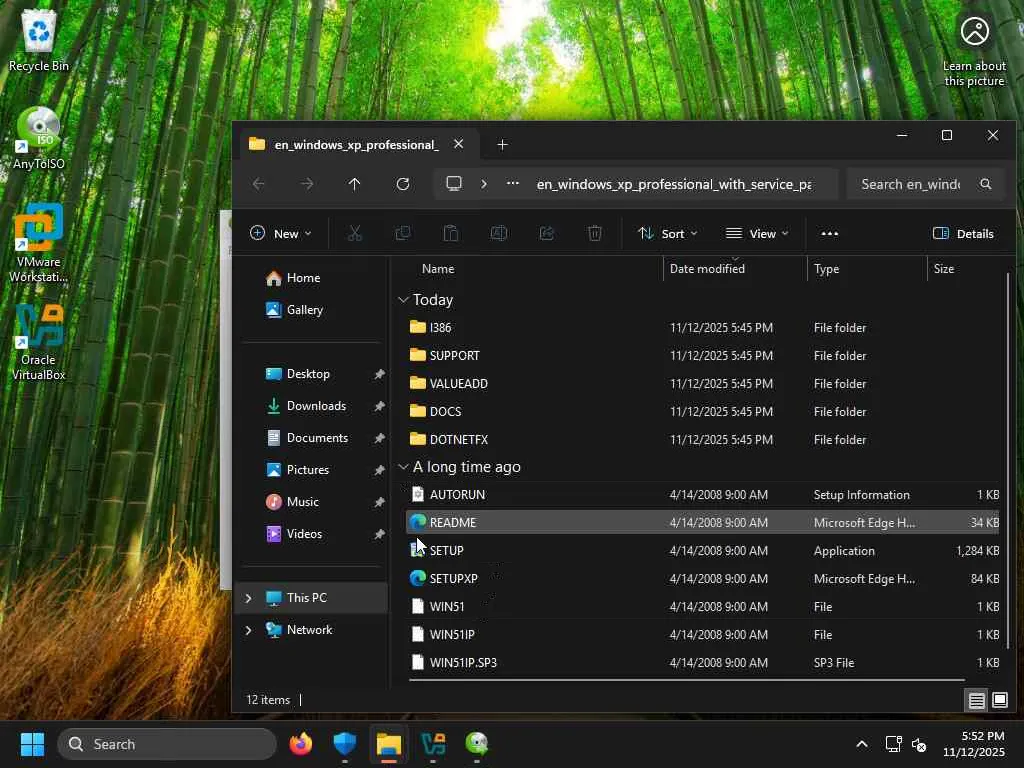
Task: Click the taskbar Search box
Action: [x=167, y=744]
